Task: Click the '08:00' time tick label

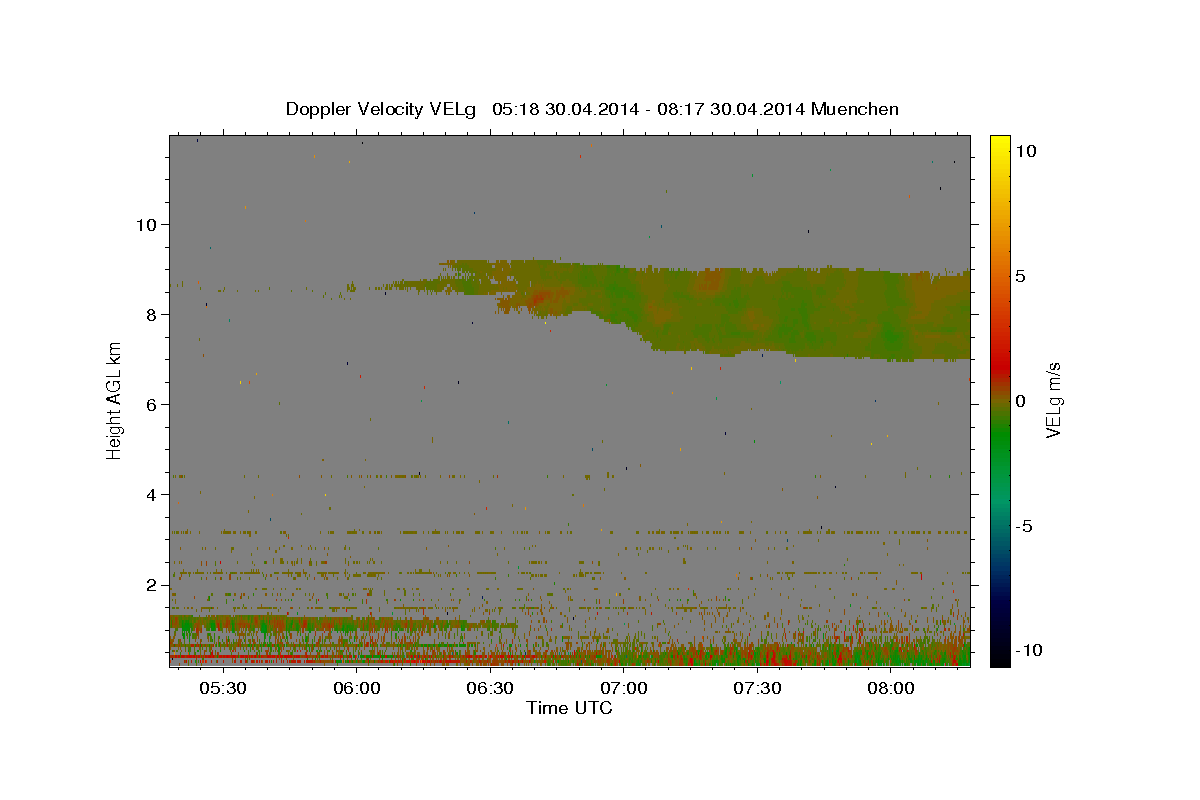Action: coord(890,689)
